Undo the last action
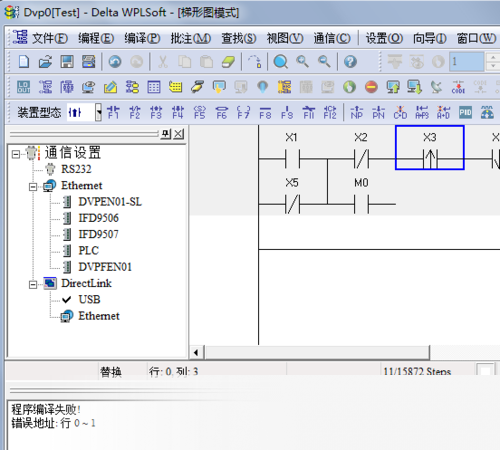The height and width of the screenshot is (450, 500). 115,62
